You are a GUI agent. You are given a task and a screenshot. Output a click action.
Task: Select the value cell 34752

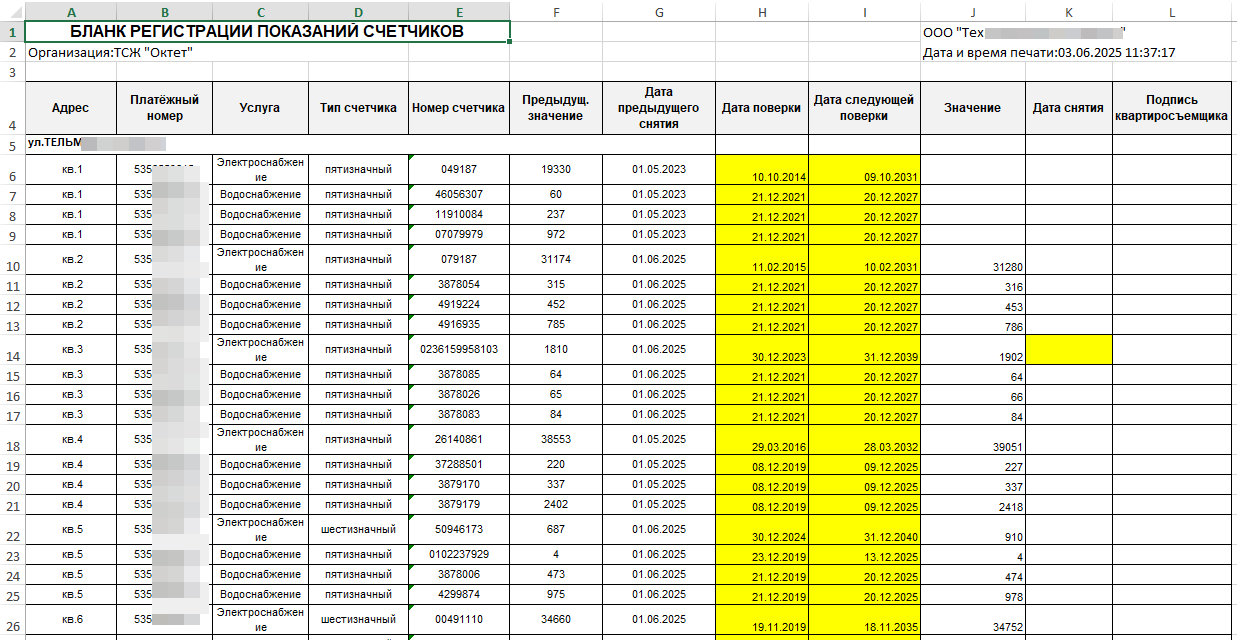coord(973,620)
